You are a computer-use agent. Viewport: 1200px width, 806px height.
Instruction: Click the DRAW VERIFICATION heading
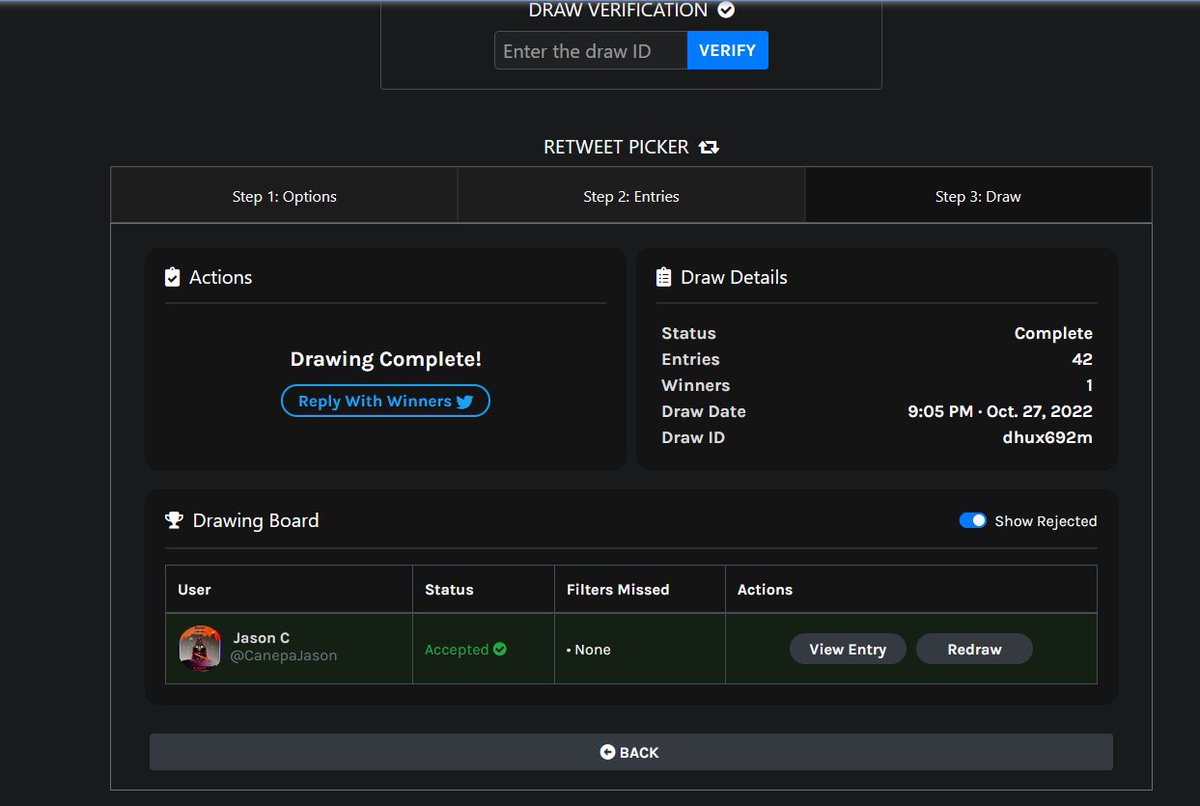pyautogui.click(x=618, y=10)
